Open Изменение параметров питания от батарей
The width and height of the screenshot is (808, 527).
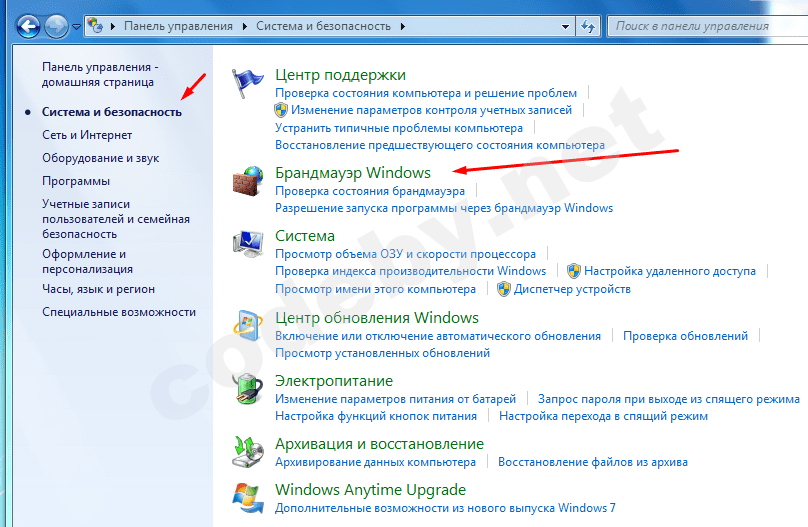coord(395,399)
